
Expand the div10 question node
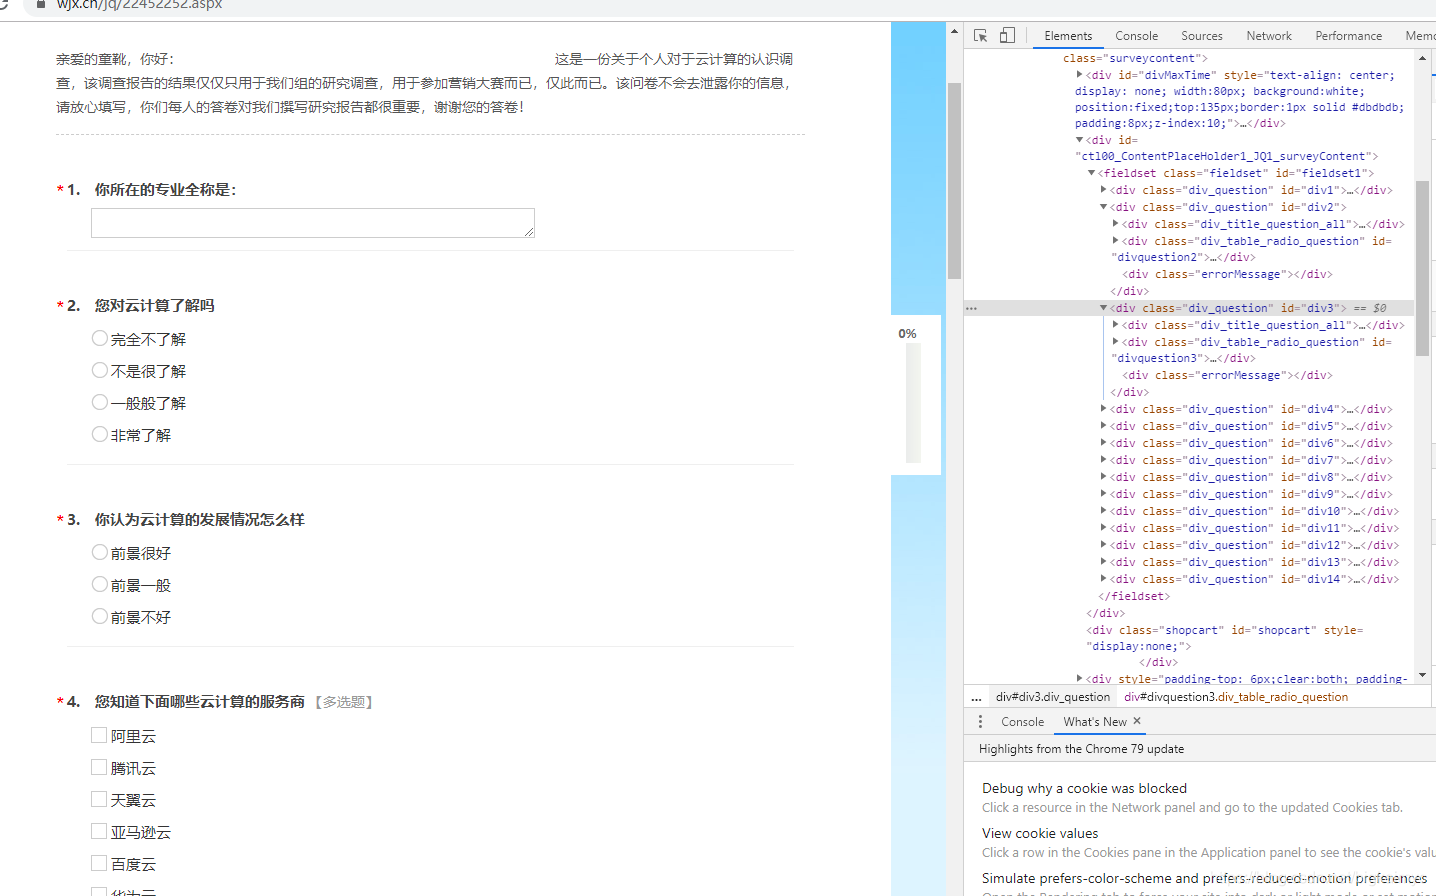pos(1103,511)
